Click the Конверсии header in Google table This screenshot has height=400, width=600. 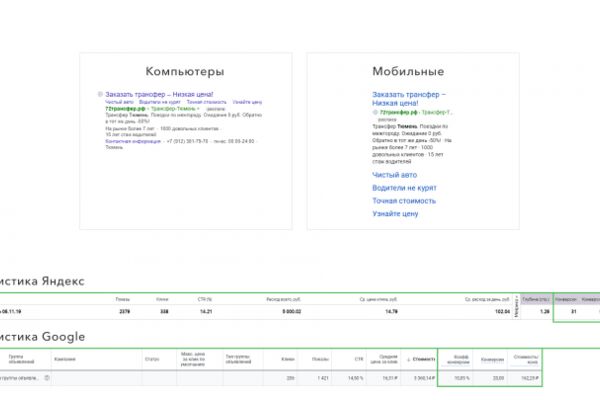[492, 359]
